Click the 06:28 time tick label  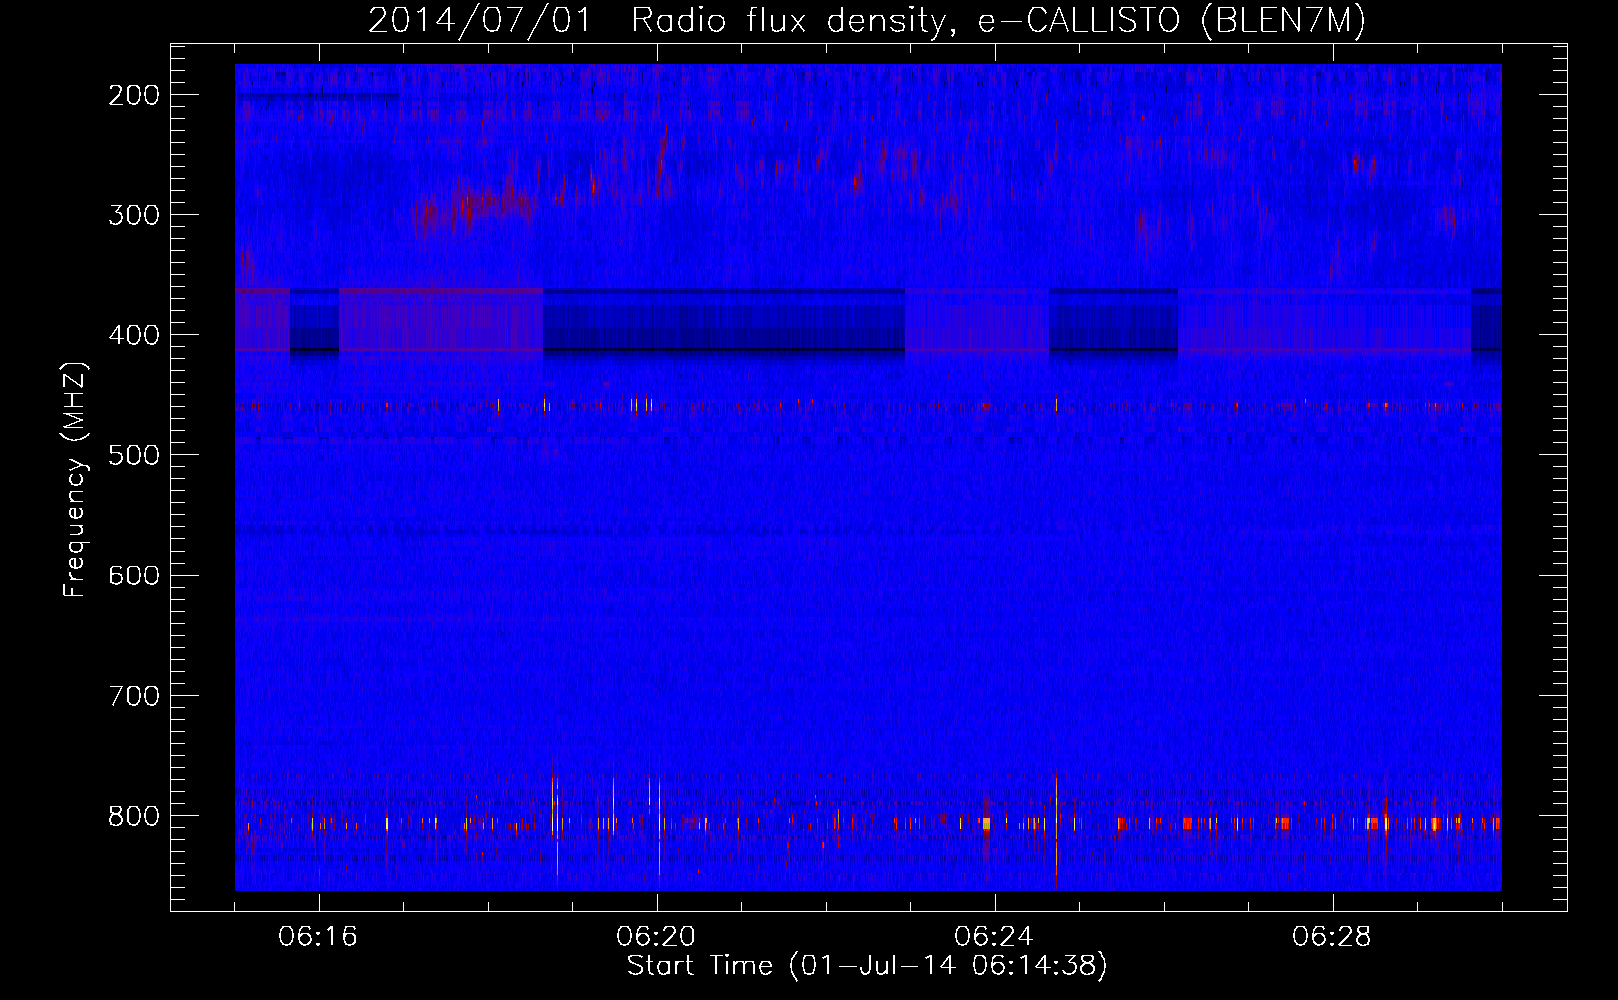click(1332, 937)
